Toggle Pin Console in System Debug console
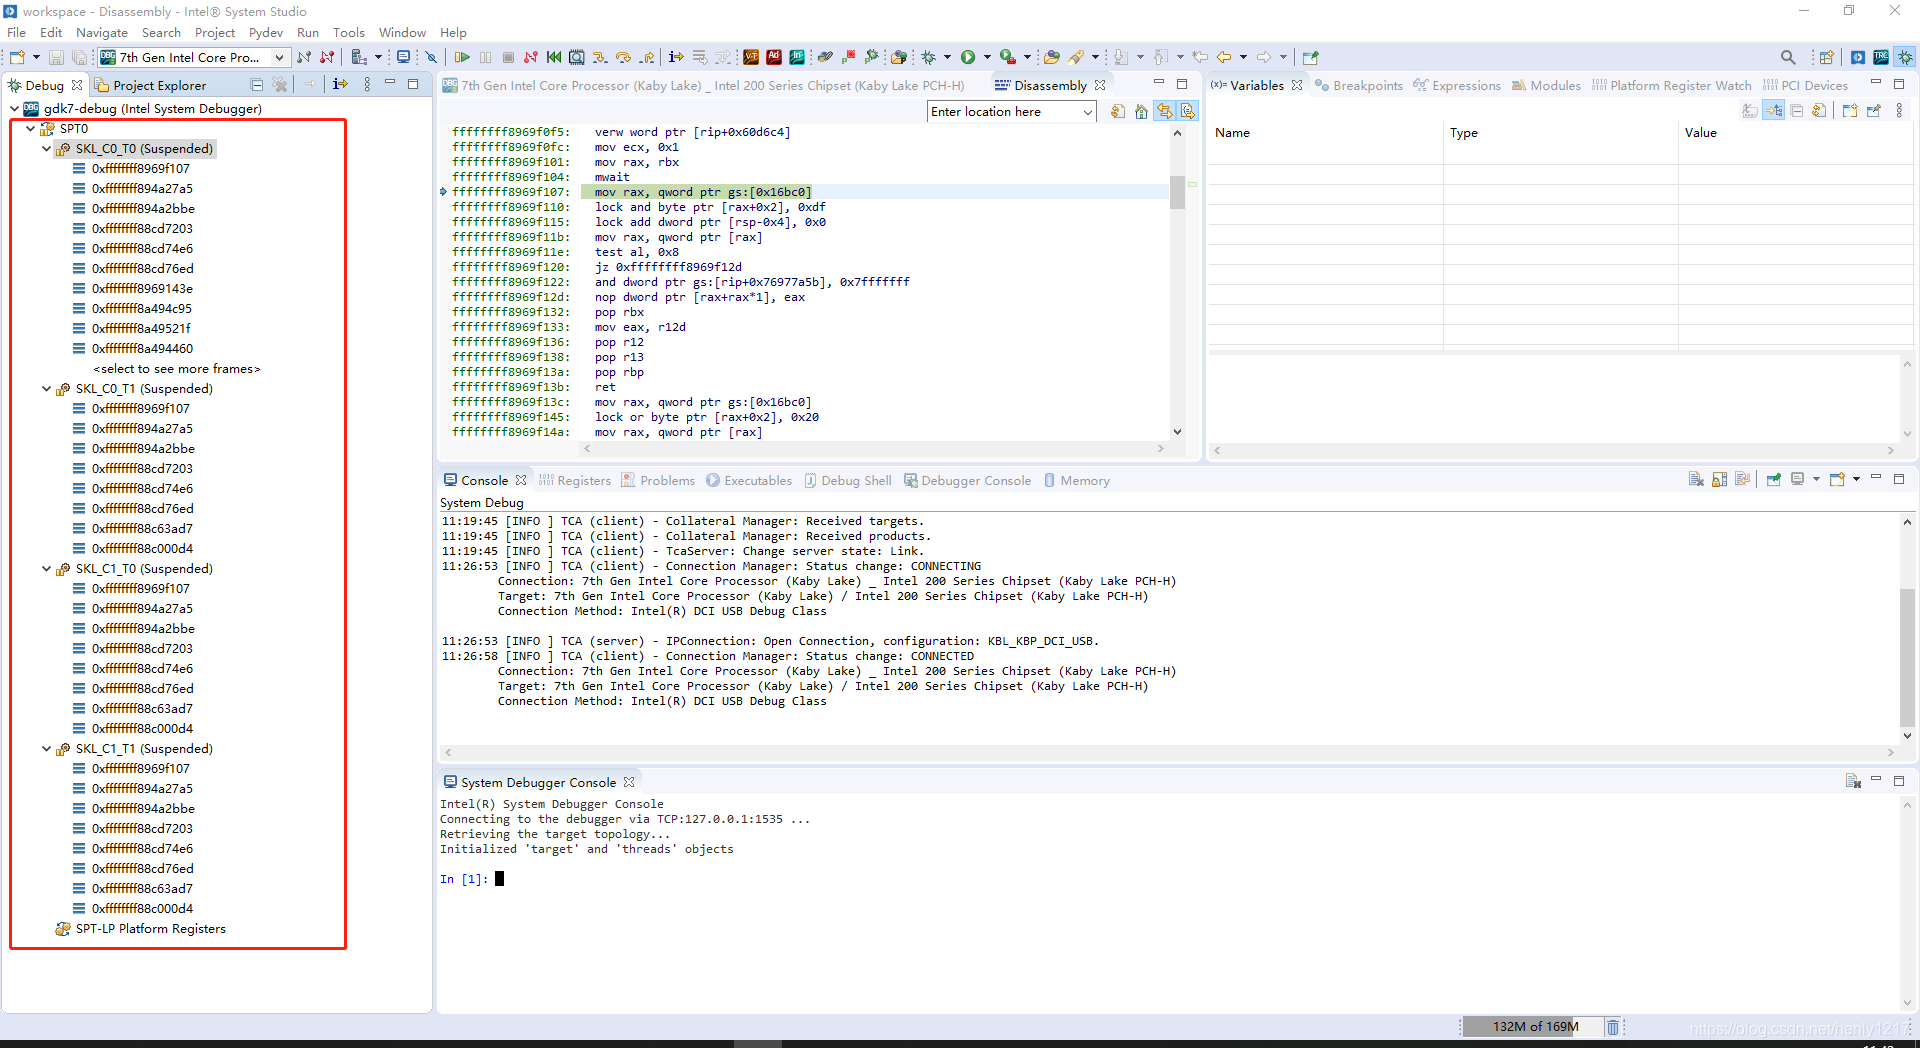 coord(1773,480)
